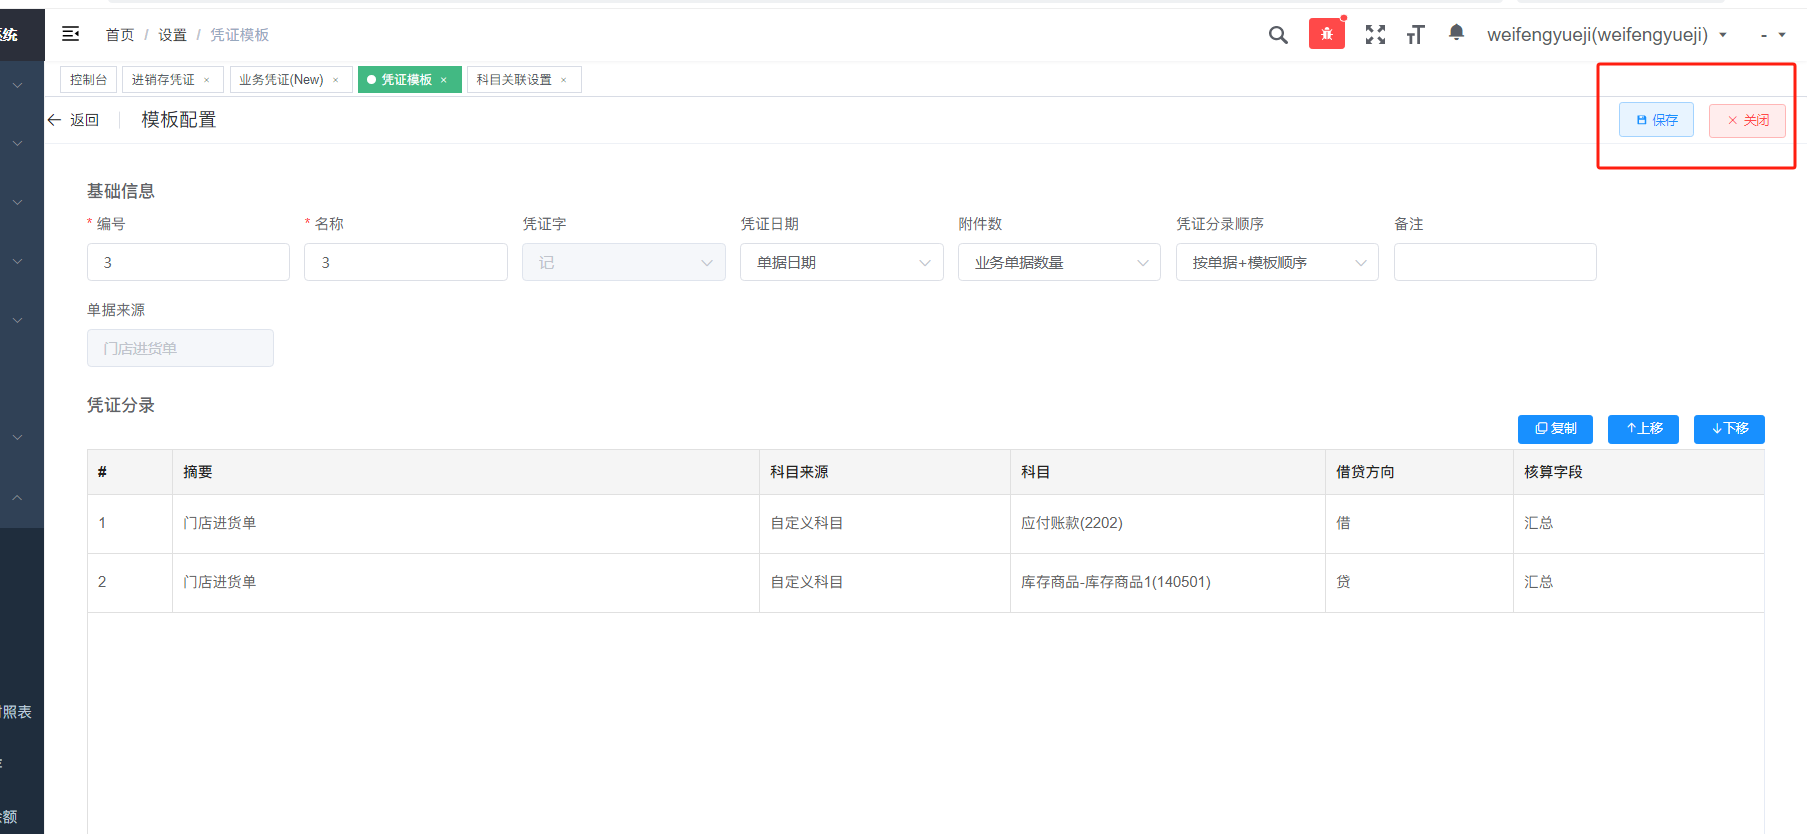Click row 1 自定义科目 cell
This screenshot has height=834, width=1807.
click(x=885, y=523)
